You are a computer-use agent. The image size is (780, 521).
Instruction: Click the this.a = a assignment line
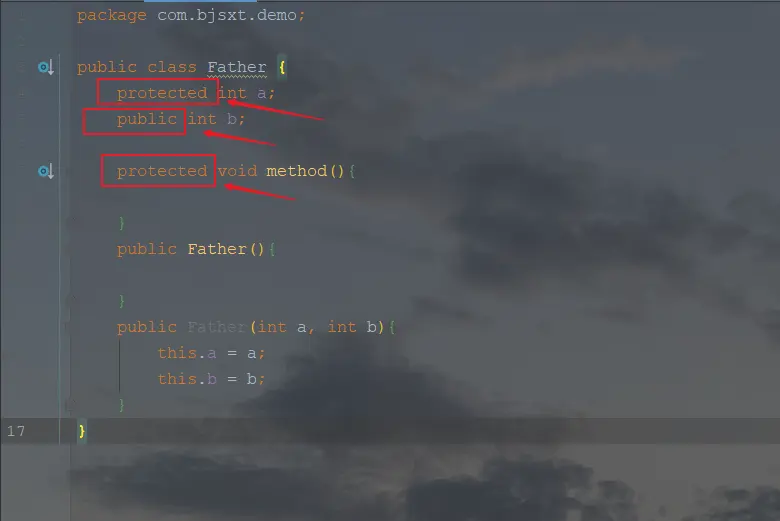(211, 353)
